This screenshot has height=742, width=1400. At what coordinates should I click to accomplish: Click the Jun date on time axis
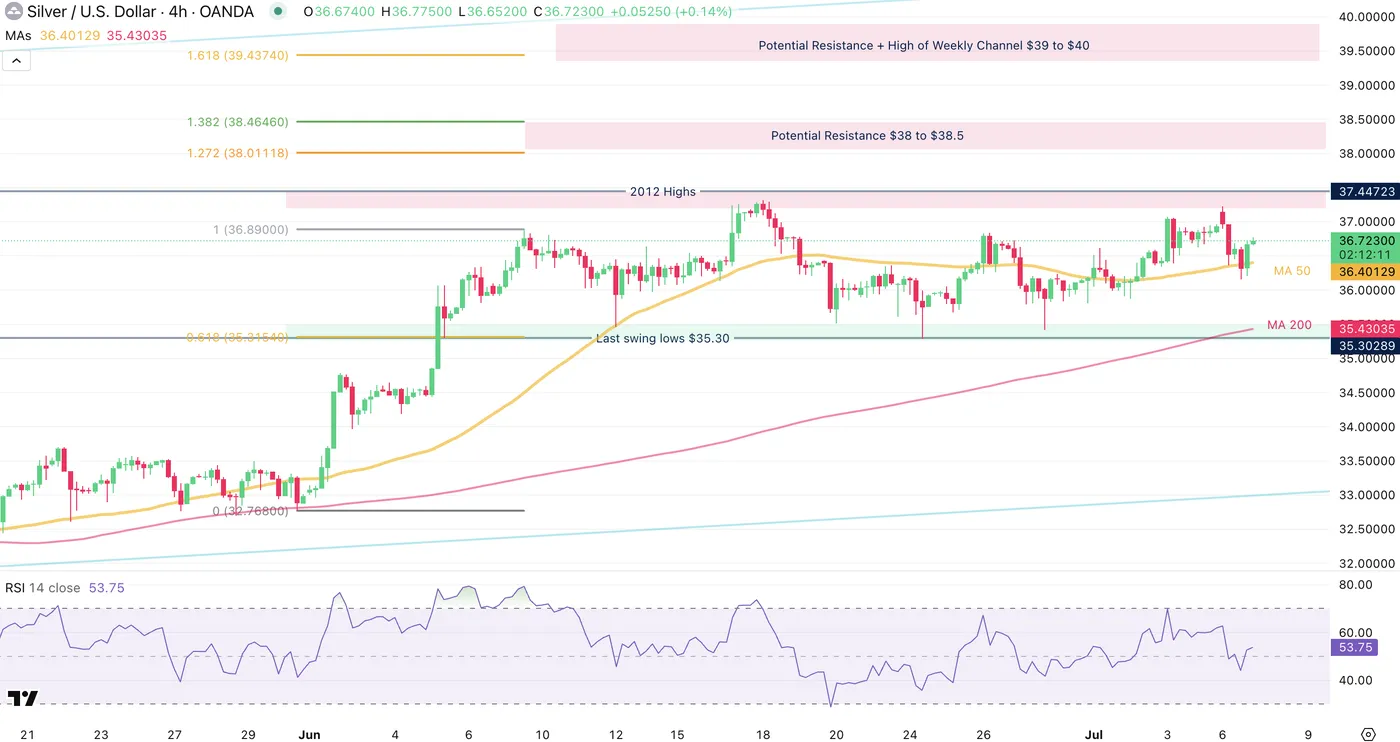tap(308, 735)
